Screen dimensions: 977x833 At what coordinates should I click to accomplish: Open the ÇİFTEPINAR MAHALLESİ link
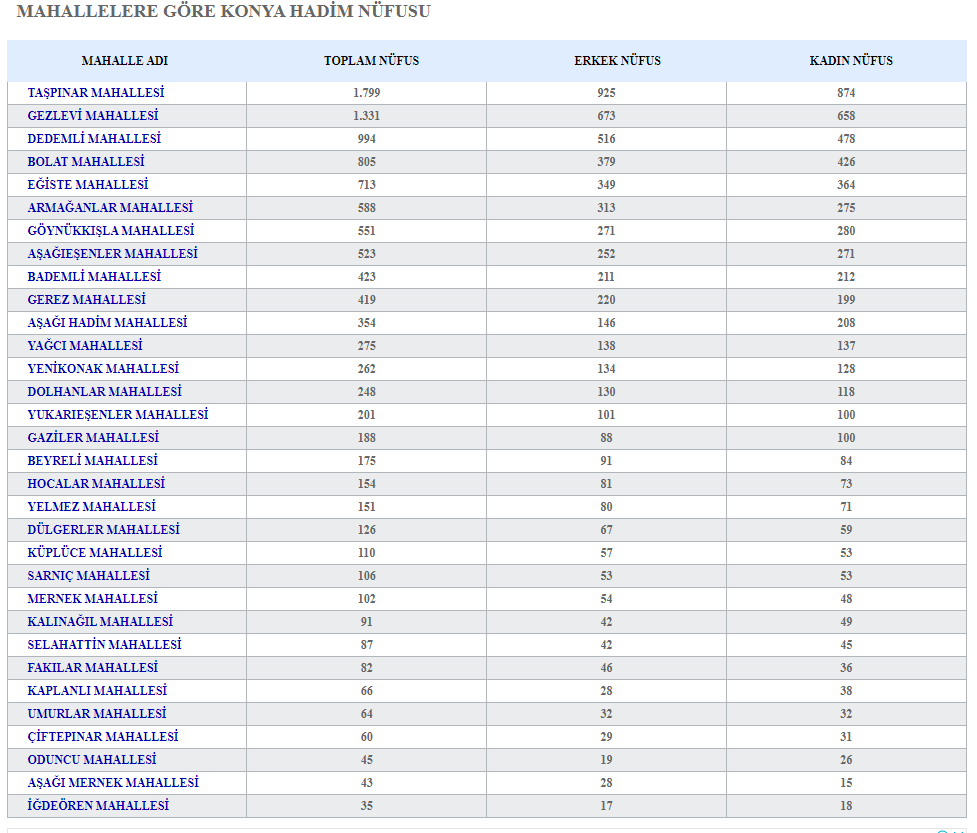[x=103, y=737]
